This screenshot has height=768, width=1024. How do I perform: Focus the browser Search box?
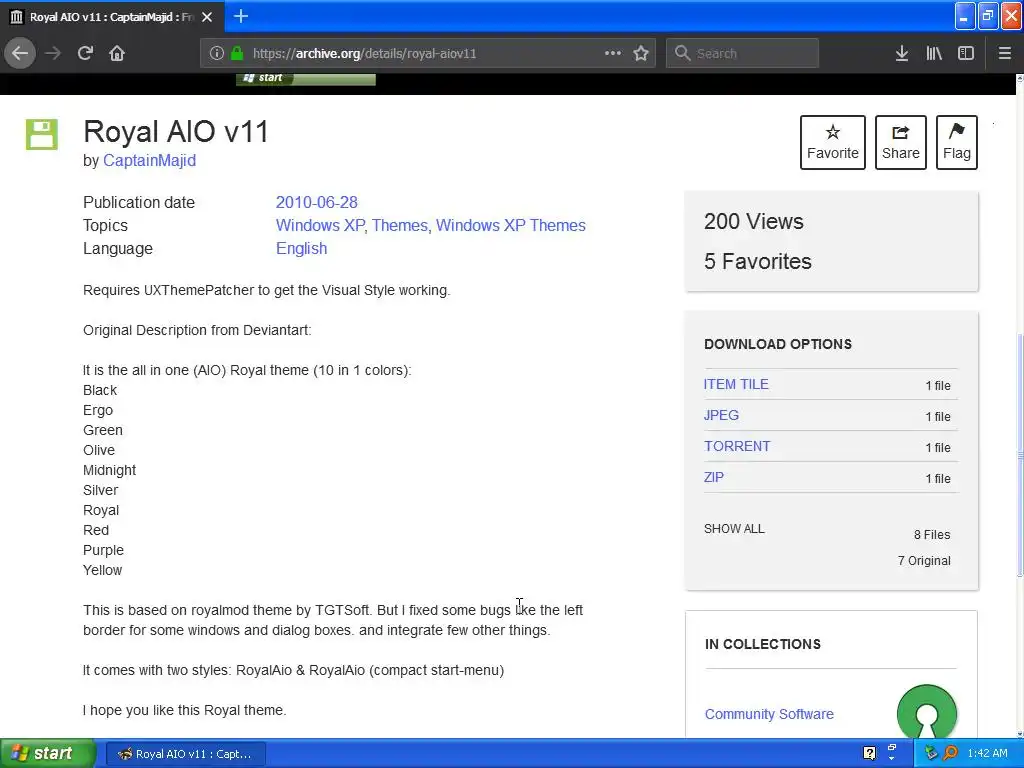[x=743, y=54]
